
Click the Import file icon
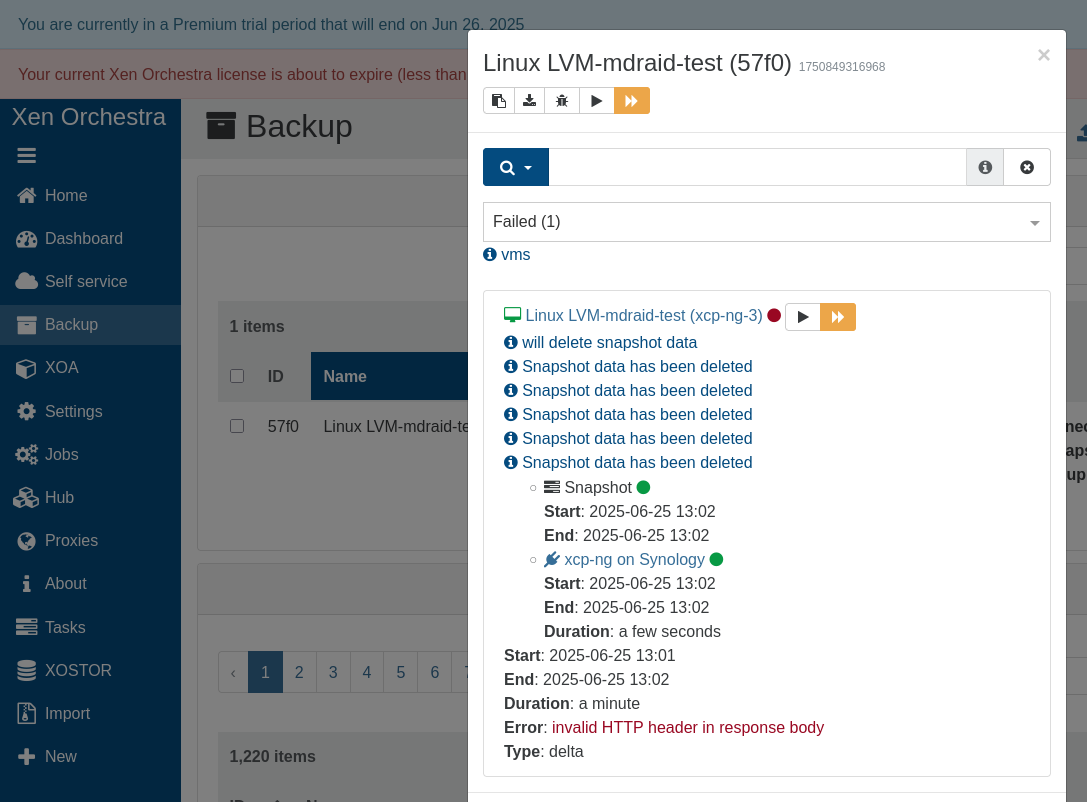[x=26, y=713]
